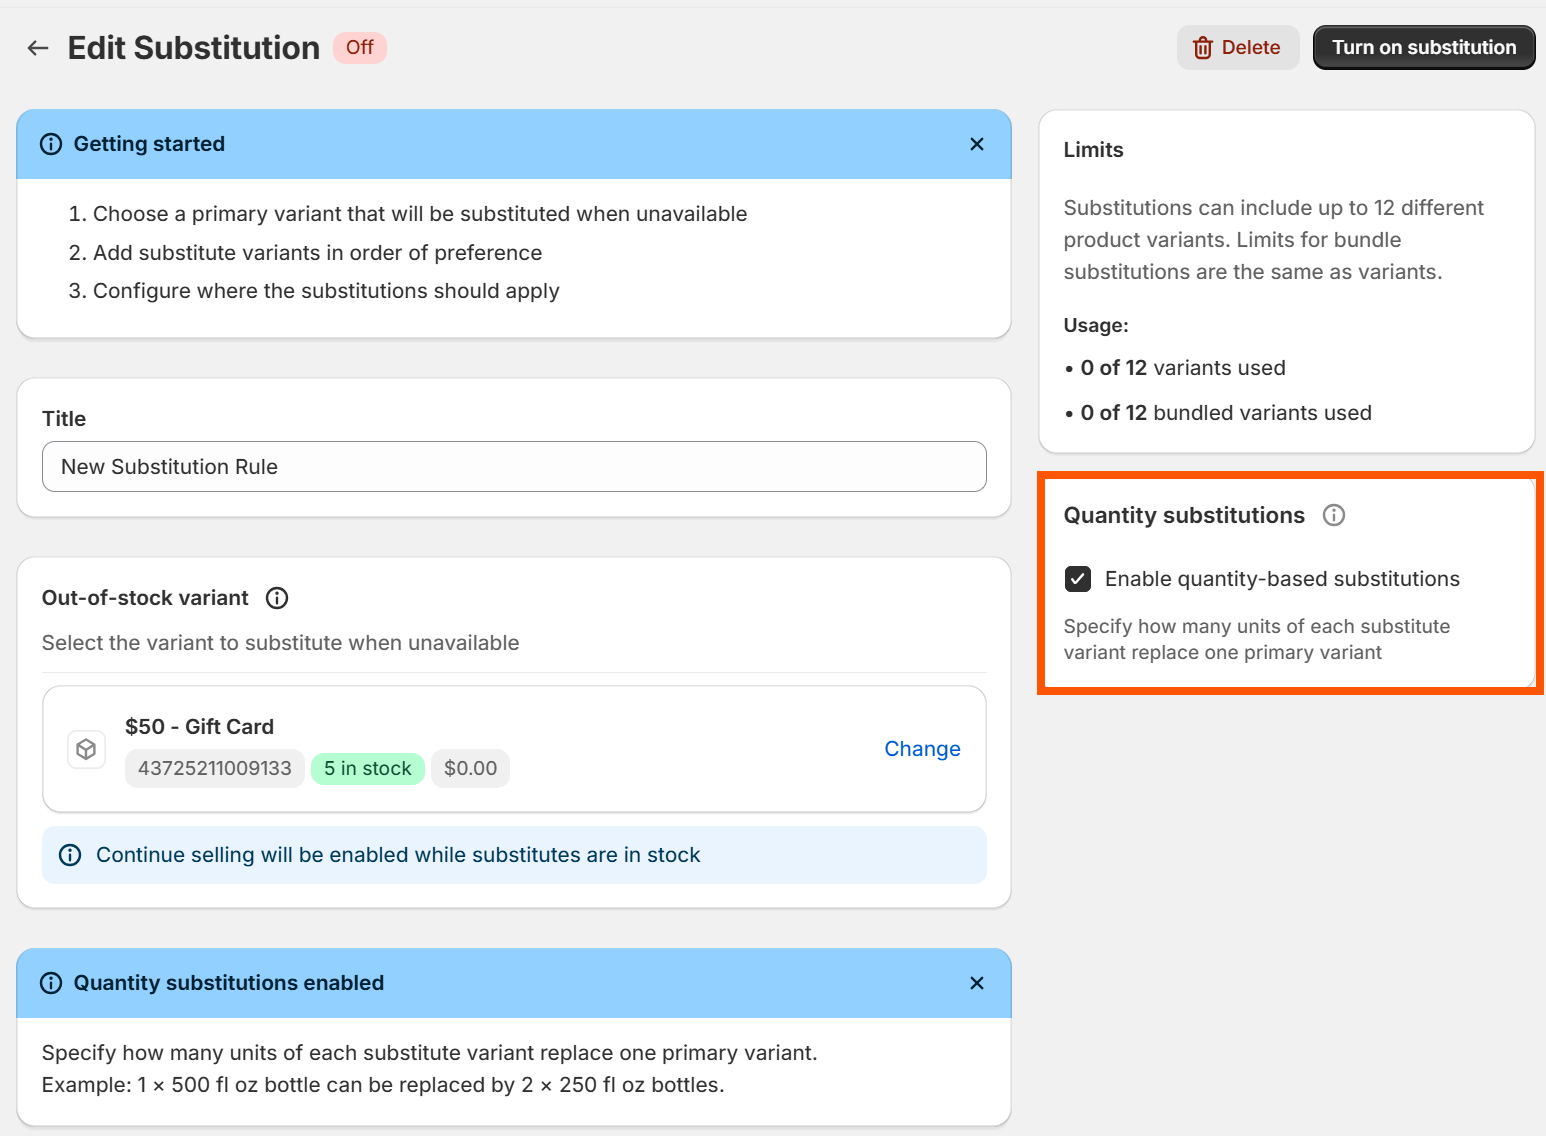Click the Delete button with trash icon
1546x1136 pixels.
1237,48
